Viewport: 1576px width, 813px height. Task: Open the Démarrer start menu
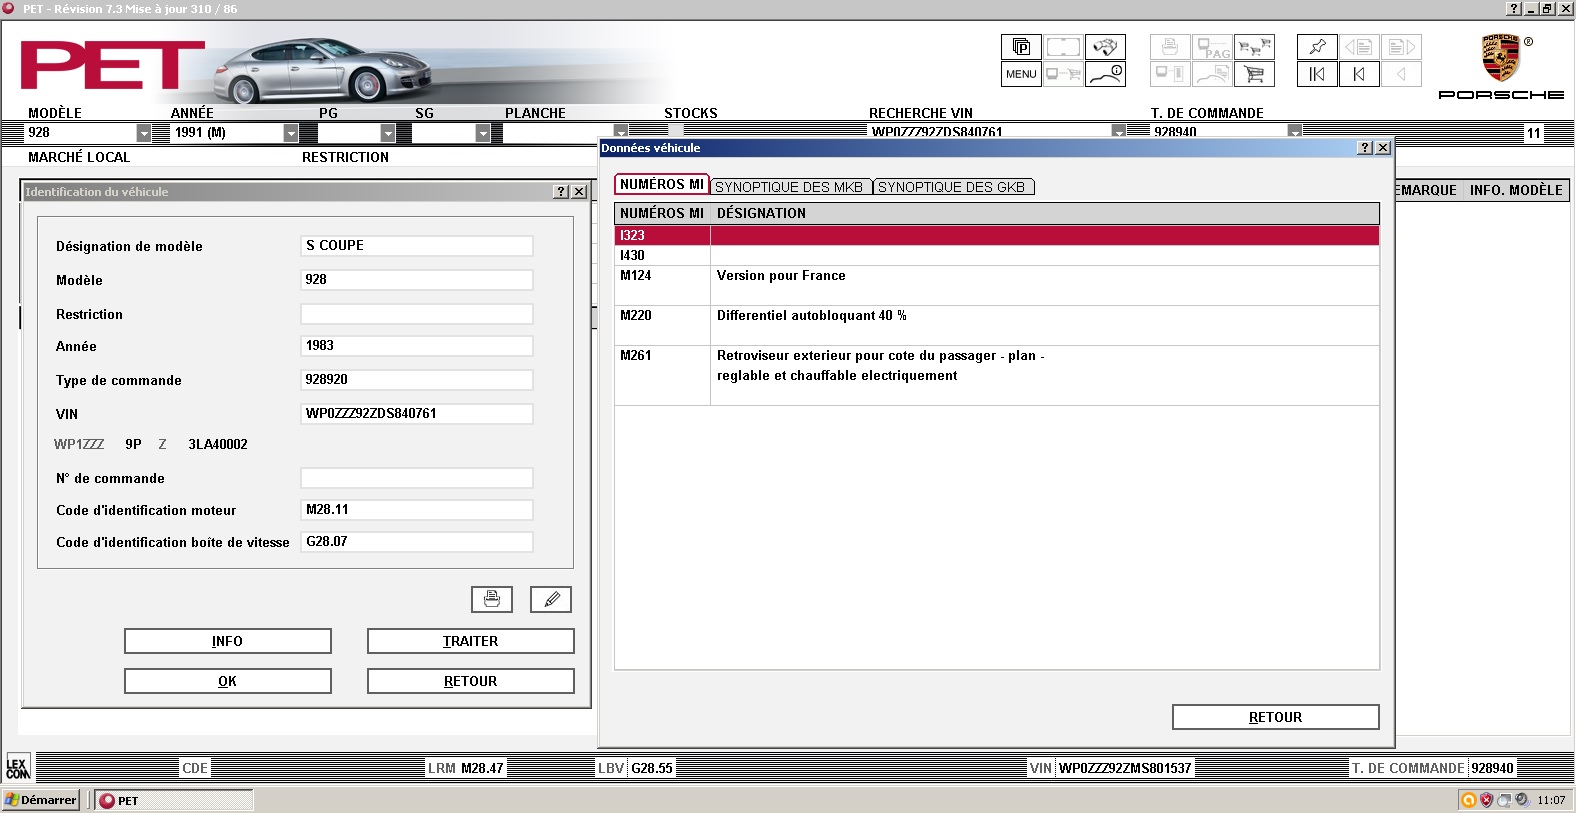[41, 800]
